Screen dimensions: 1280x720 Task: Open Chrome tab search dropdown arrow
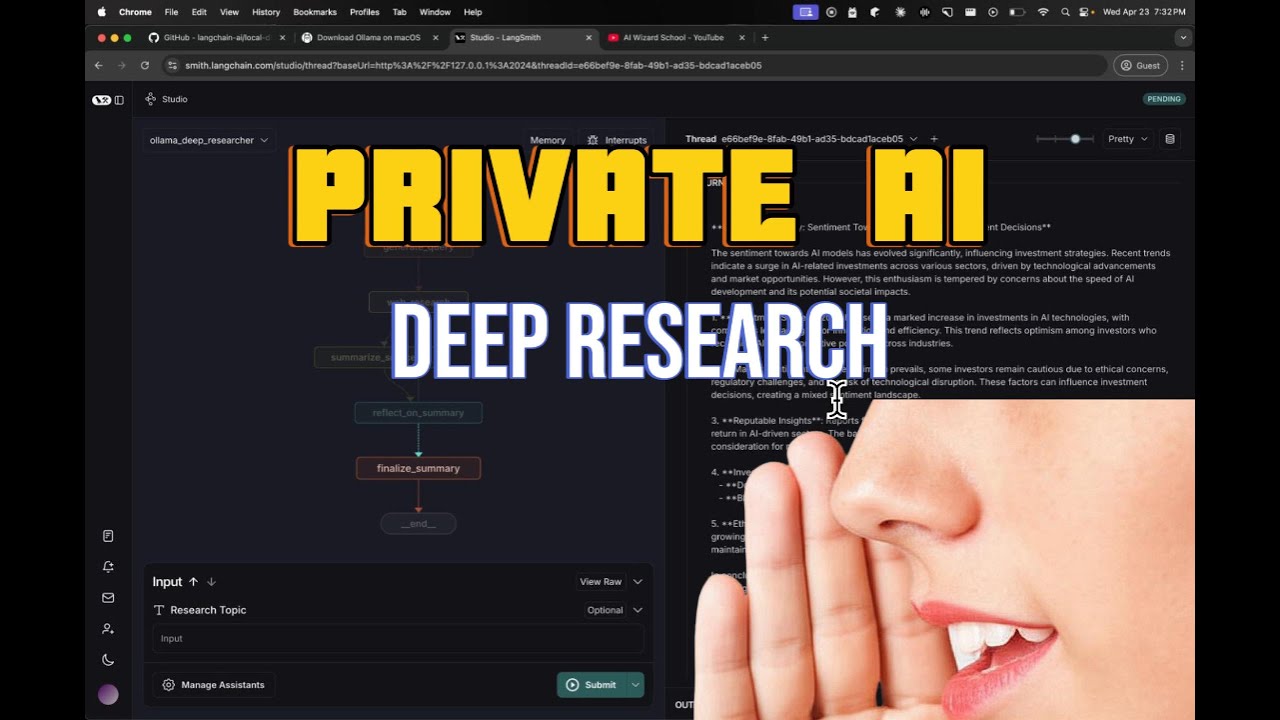click(1184, 37)
